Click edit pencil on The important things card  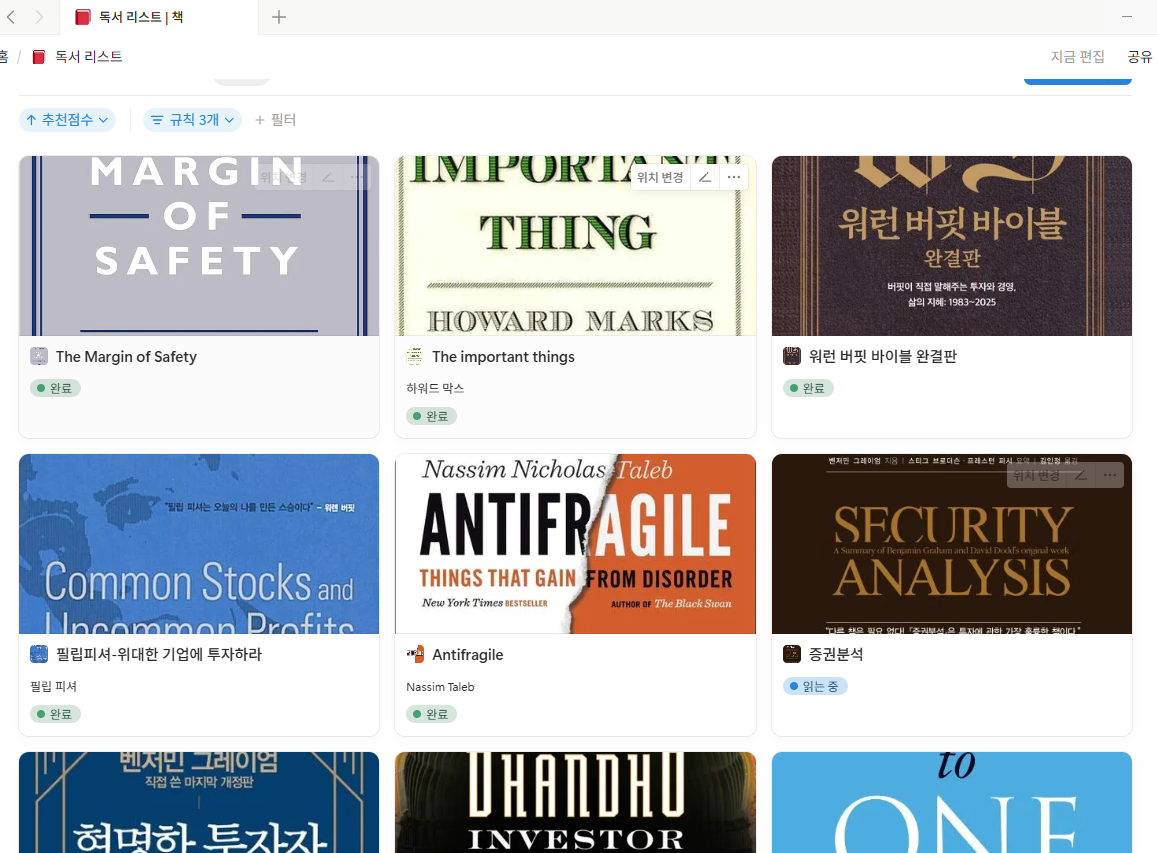(x=705, y=177)
